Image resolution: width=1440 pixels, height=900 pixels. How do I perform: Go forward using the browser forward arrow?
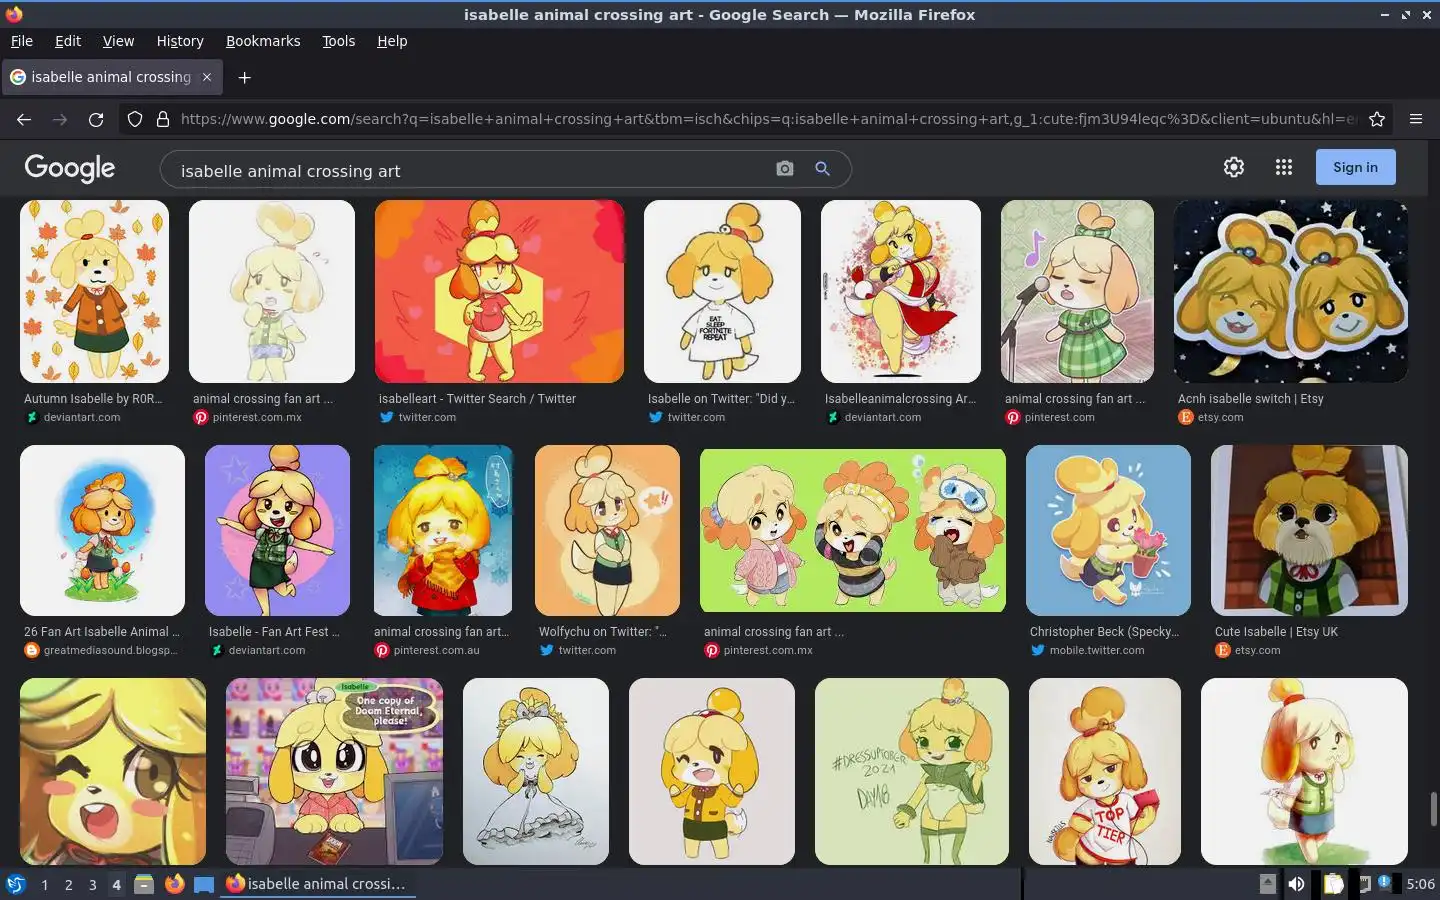click(x=60, y=119)
